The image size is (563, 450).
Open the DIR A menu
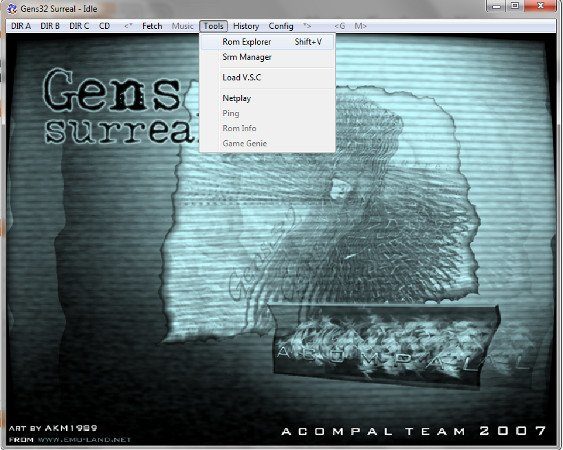pyautogui.click(x=21, y=26)
